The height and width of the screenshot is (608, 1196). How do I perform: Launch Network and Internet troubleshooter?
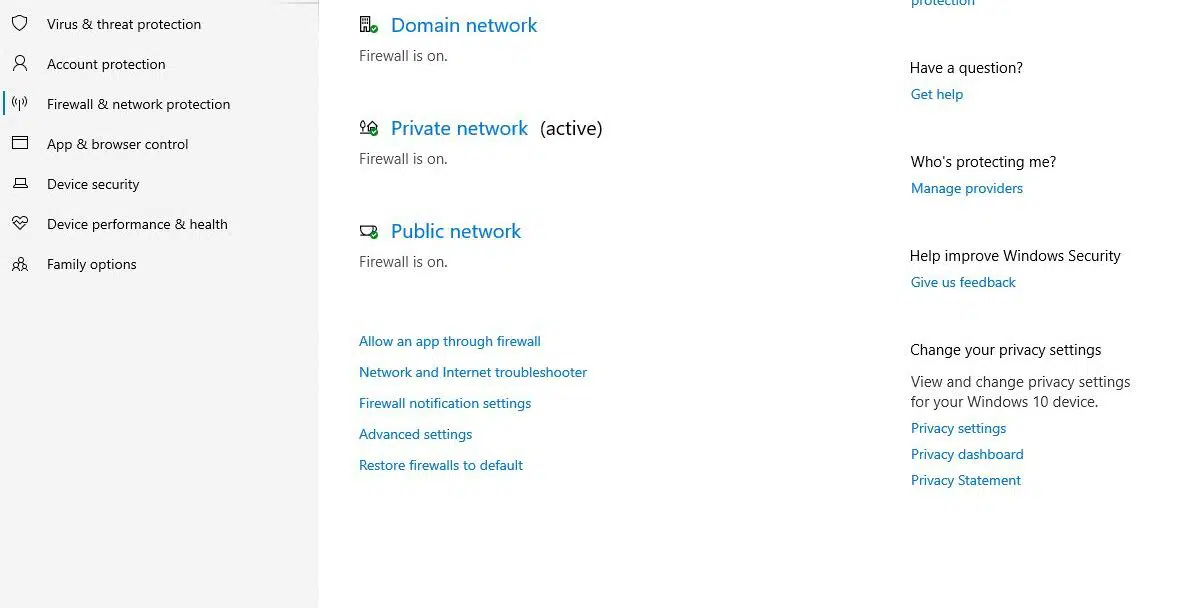coord(473,372)
